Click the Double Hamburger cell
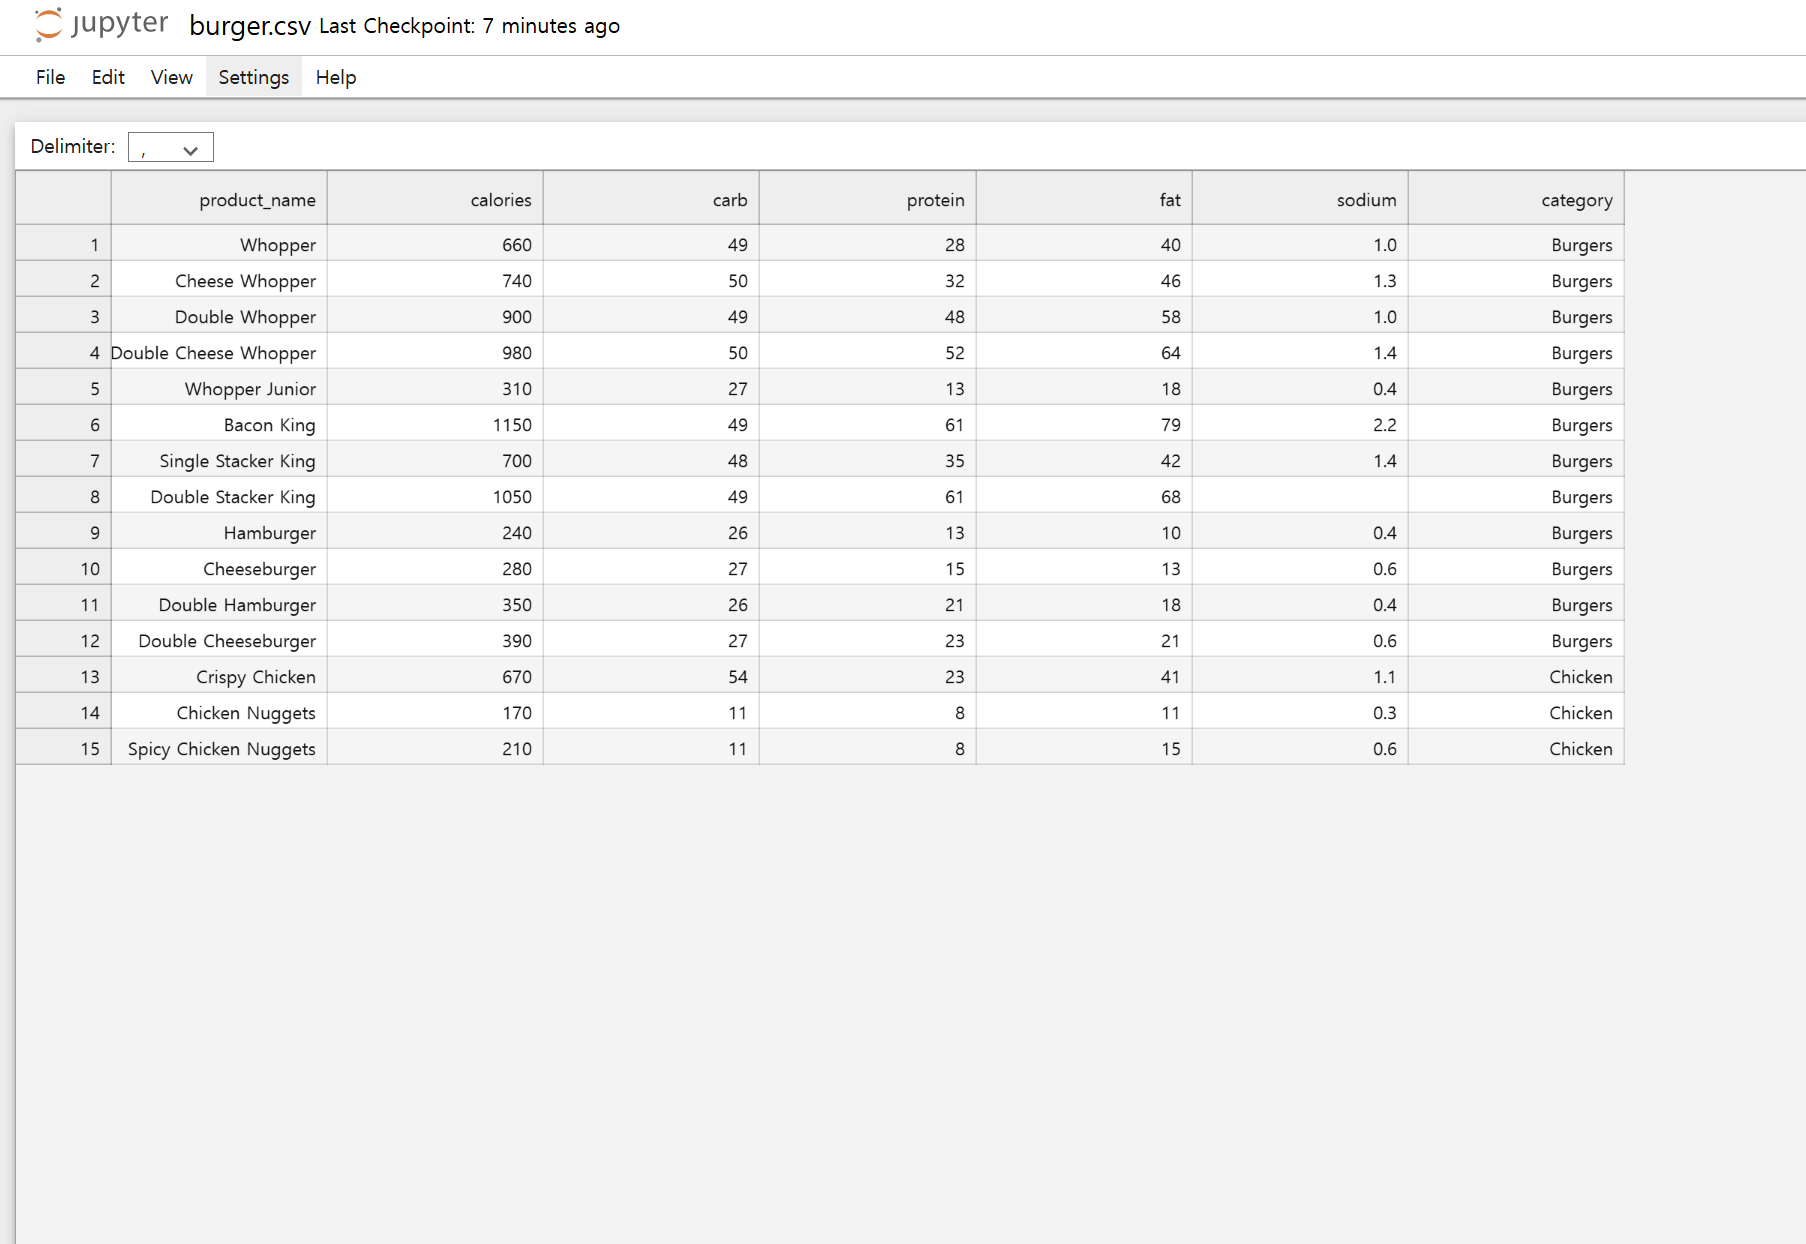This screenshot has height=1244, width=1806. [x=219, y=604]
